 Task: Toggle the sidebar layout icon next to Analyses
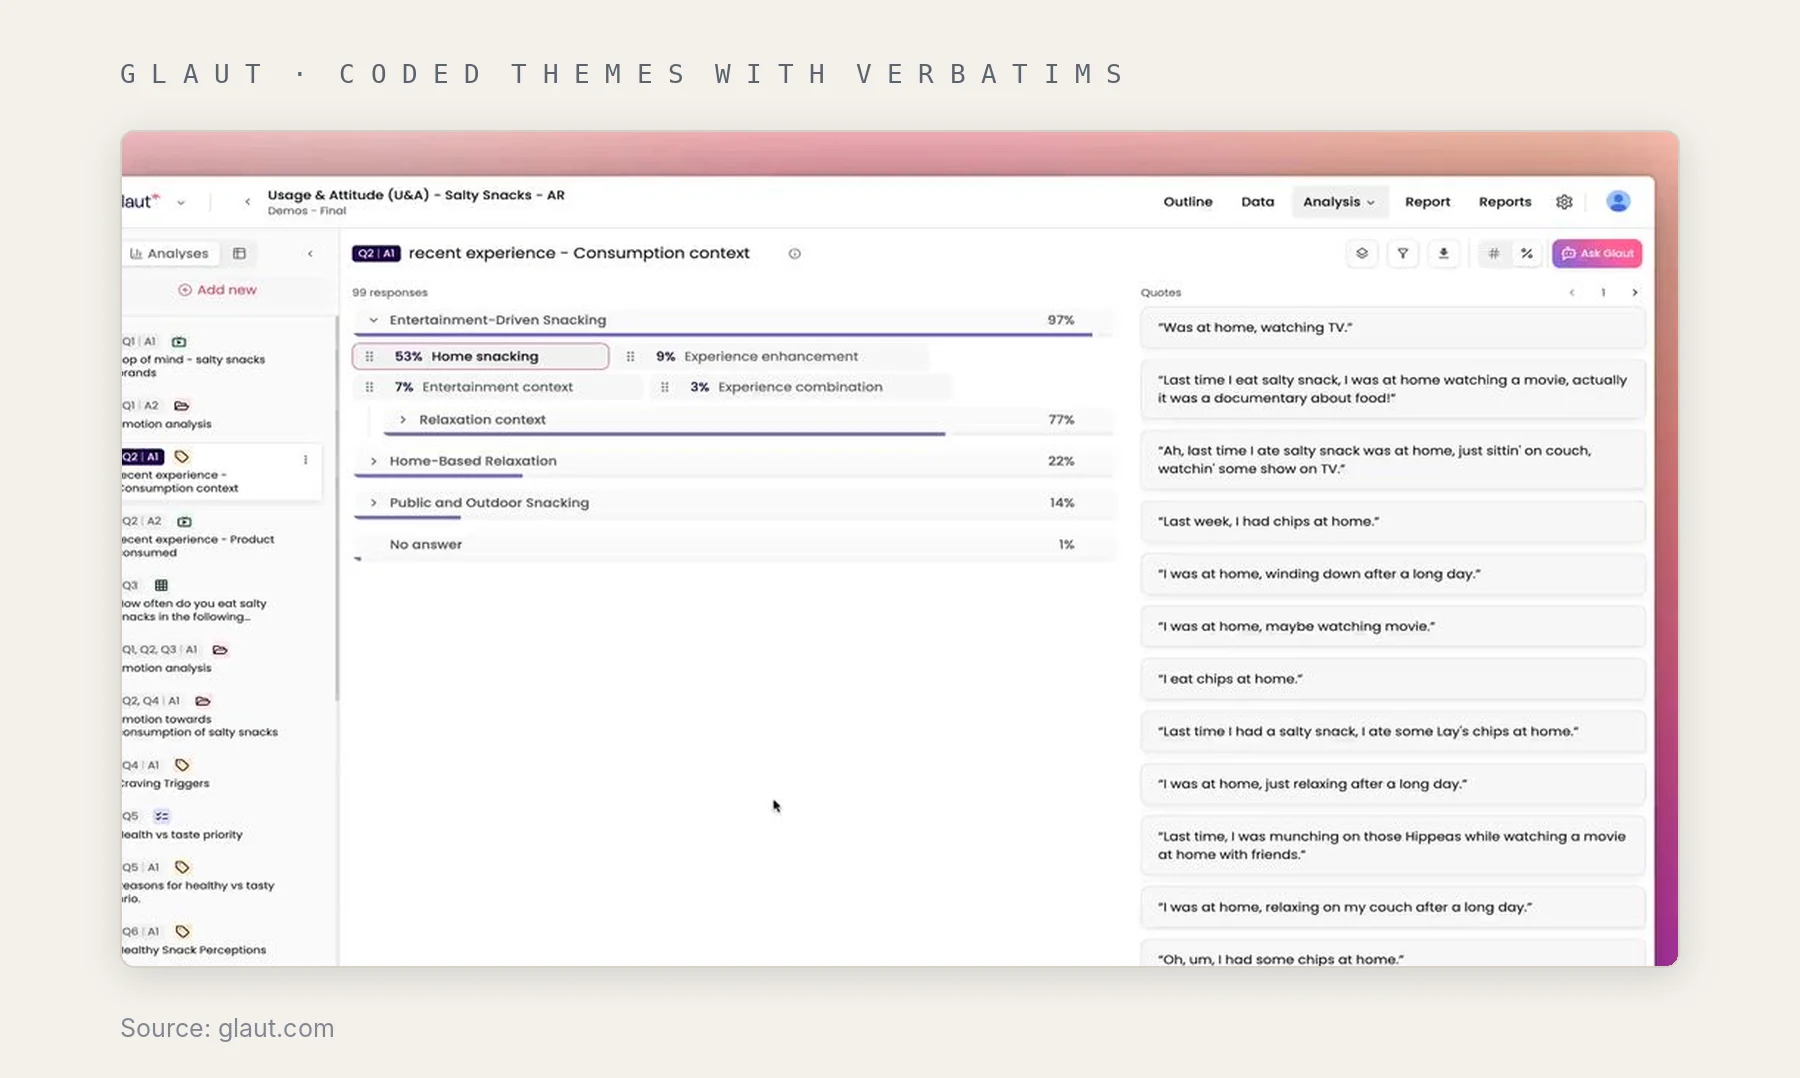(x=239, y=254)
